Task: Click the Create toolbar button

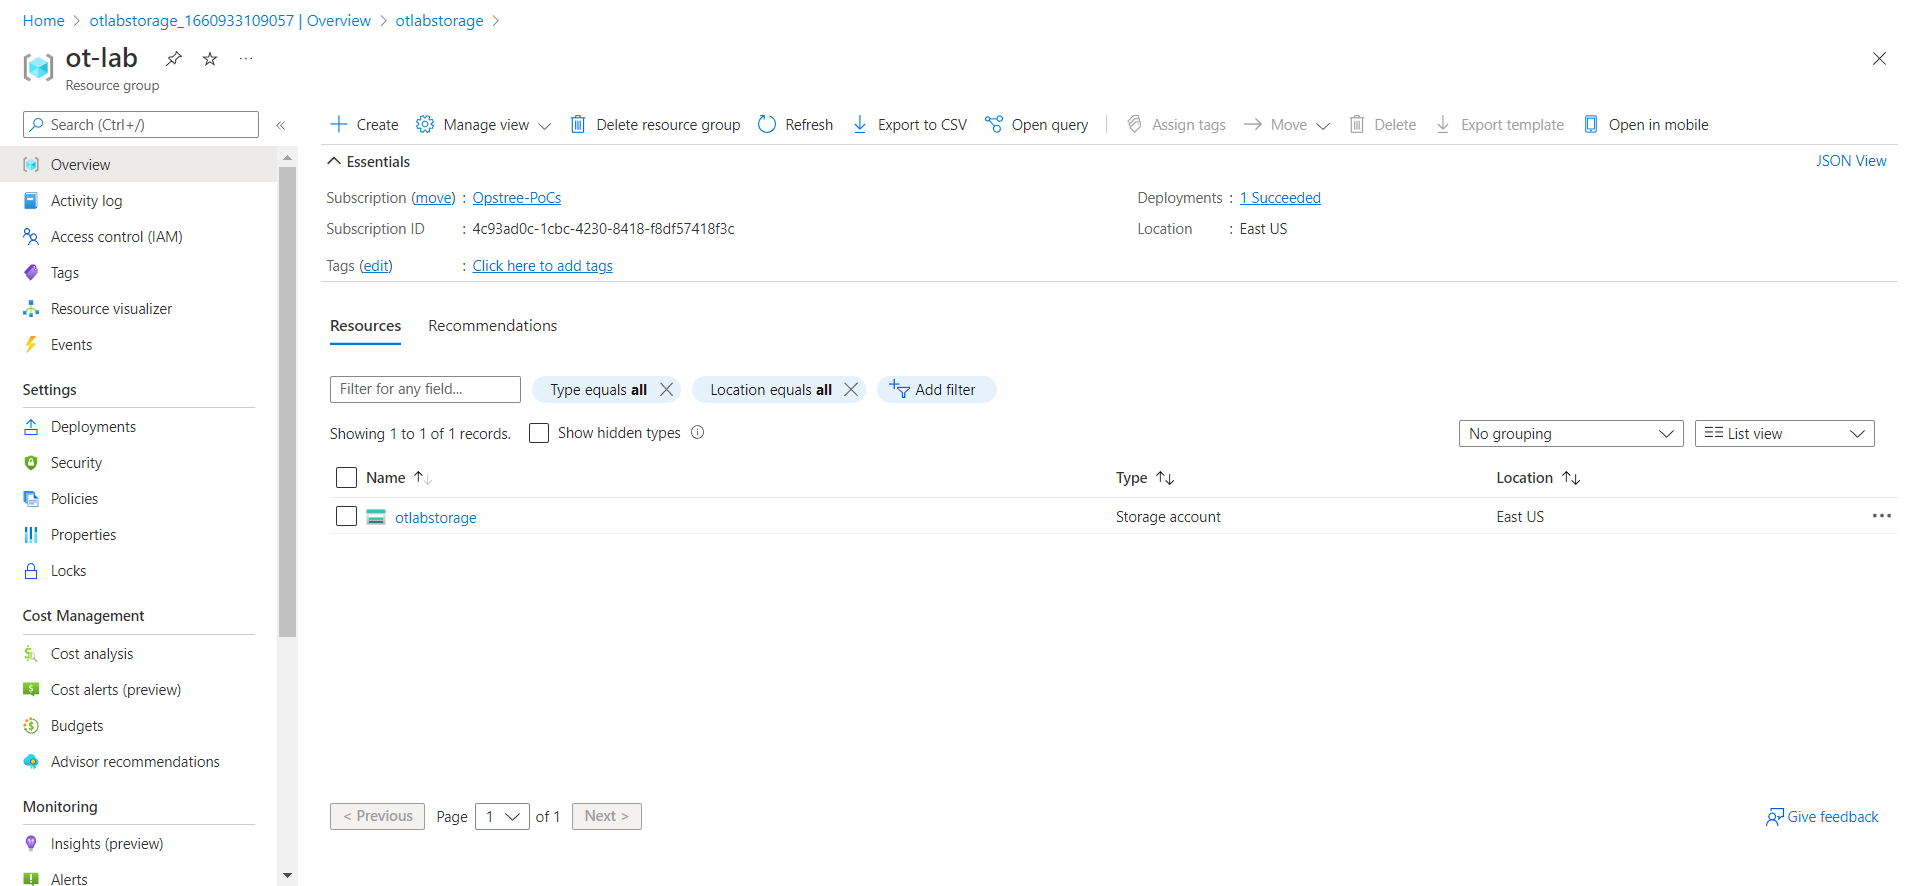Action: tap(364, 124)
